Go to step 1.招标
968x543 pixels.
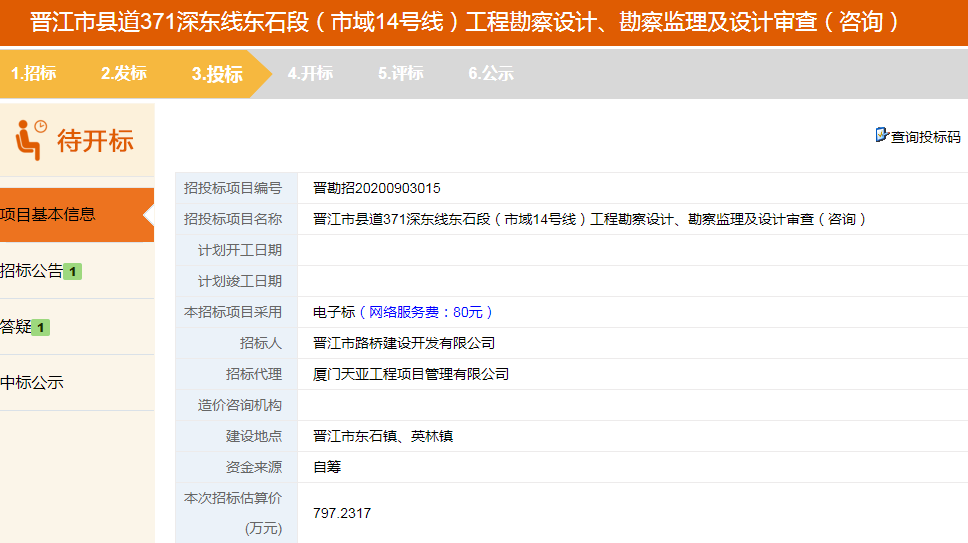click(34, 73)
